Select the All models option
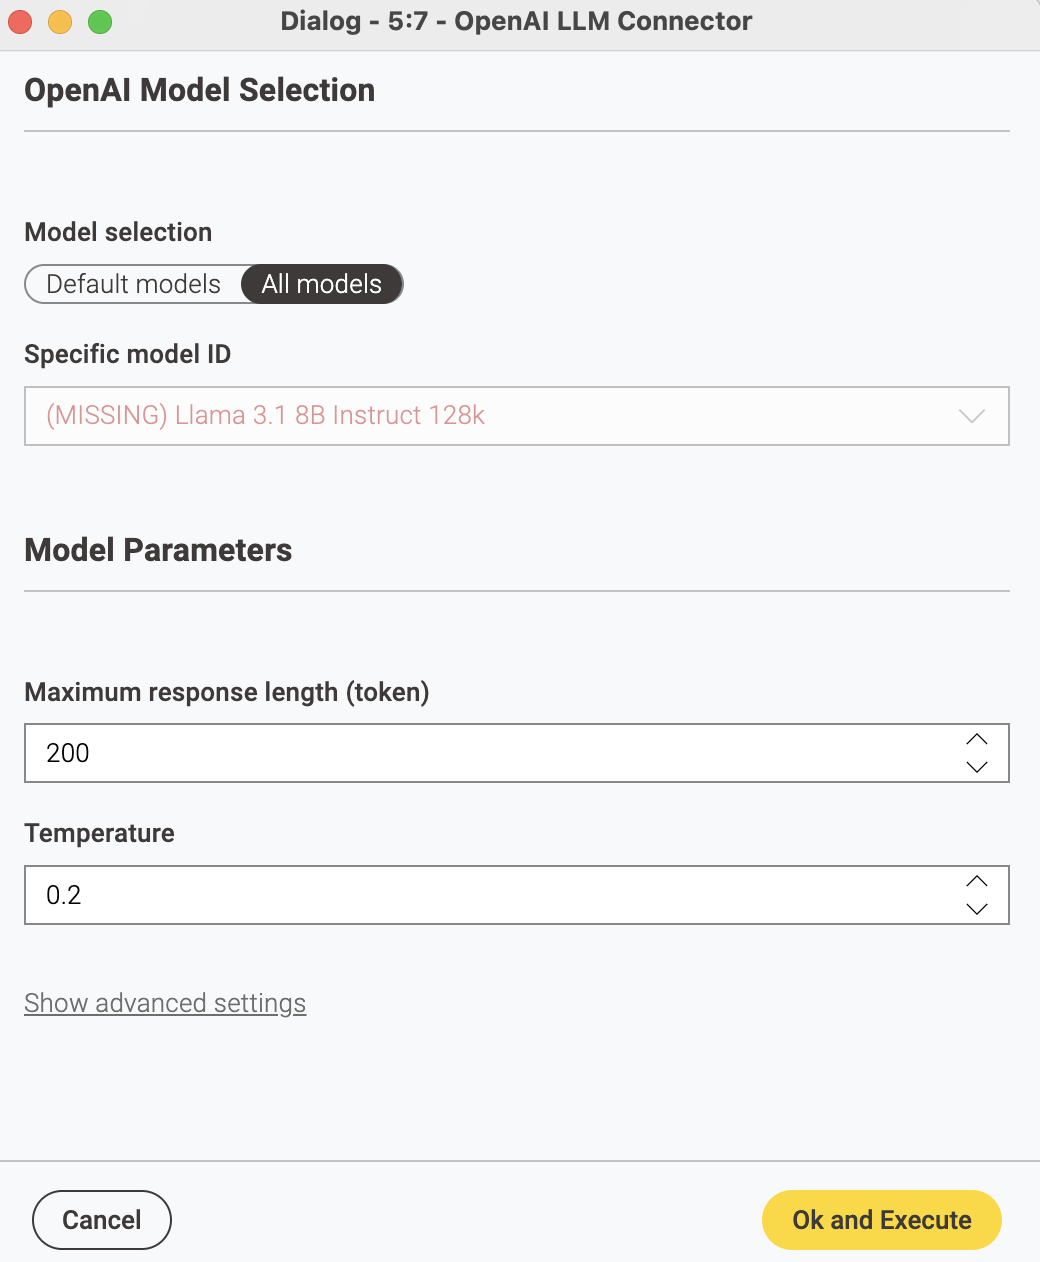Viewport: 1040px width, 1262px height. coord(322,284)
